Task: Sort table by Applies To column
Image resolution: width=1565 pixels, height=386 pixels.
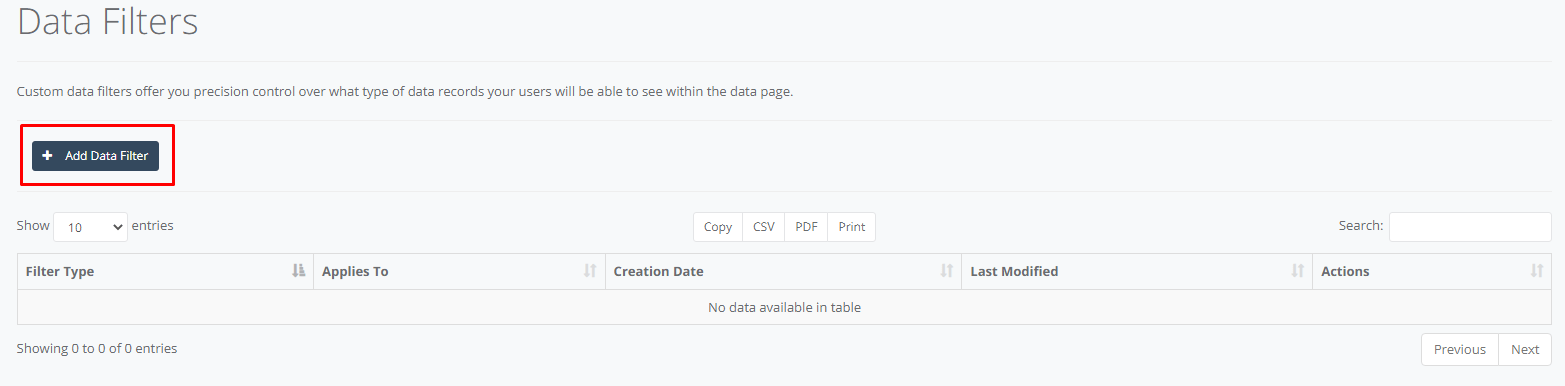Action: pyautogui.click(x=460, y=272)
